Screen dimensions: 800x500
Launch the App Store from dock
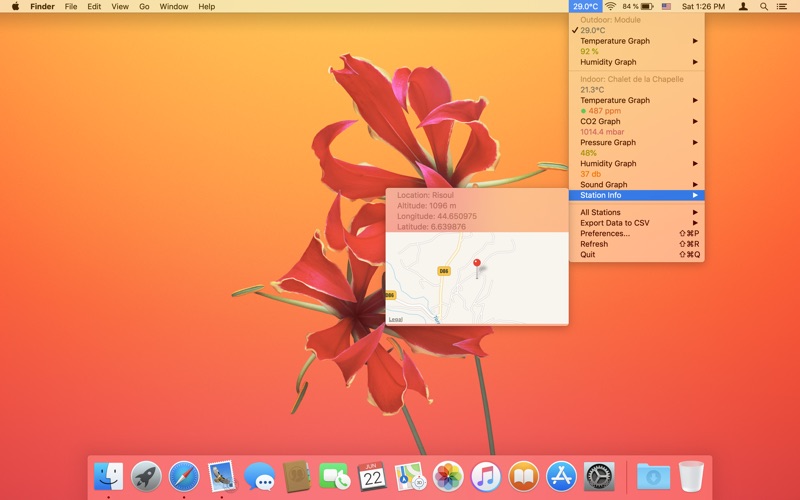[x=561, y=476]
